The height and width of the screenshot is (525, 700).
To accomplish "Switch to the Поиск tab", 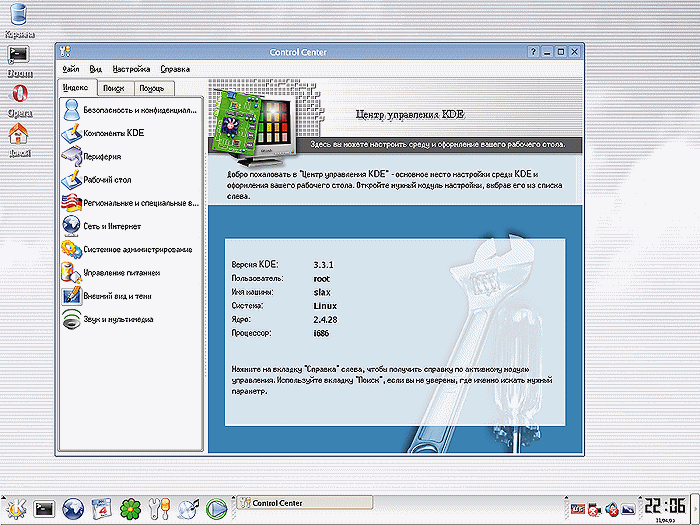I will tap(115, 88).
